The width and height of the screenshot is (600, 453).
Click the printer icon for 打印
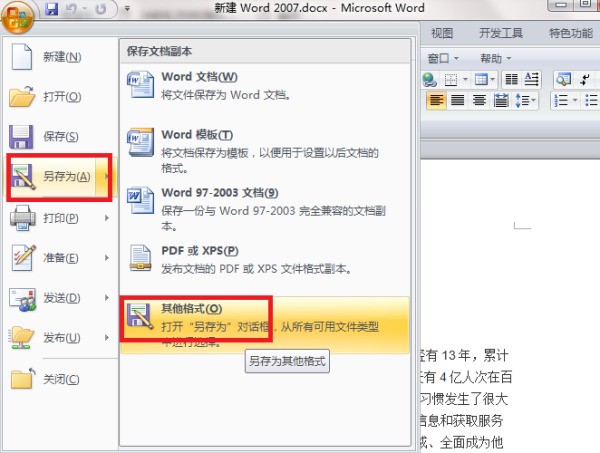point(22,218)
